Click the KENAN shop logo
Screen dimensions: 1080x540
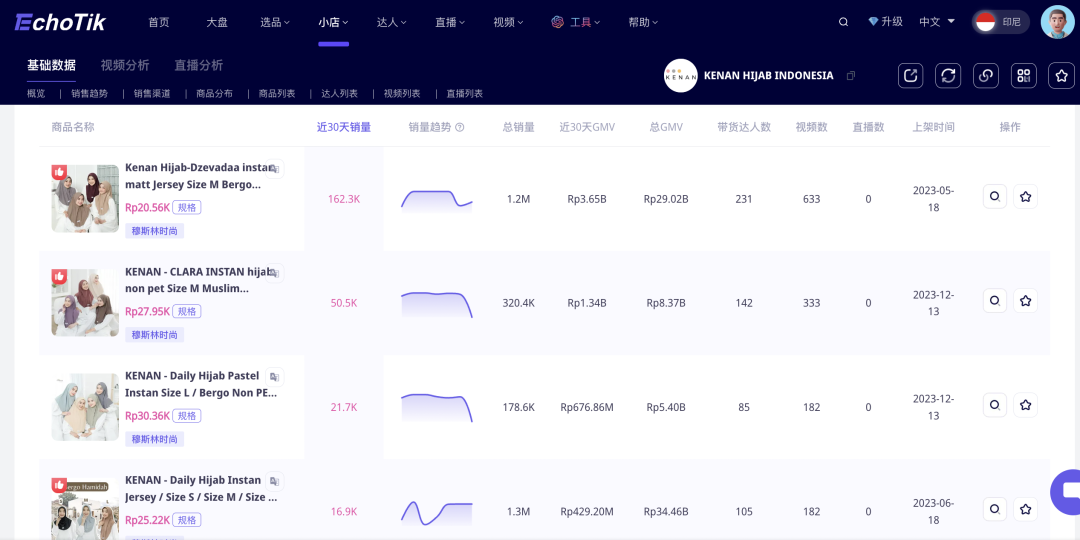[x=681, y=76]
